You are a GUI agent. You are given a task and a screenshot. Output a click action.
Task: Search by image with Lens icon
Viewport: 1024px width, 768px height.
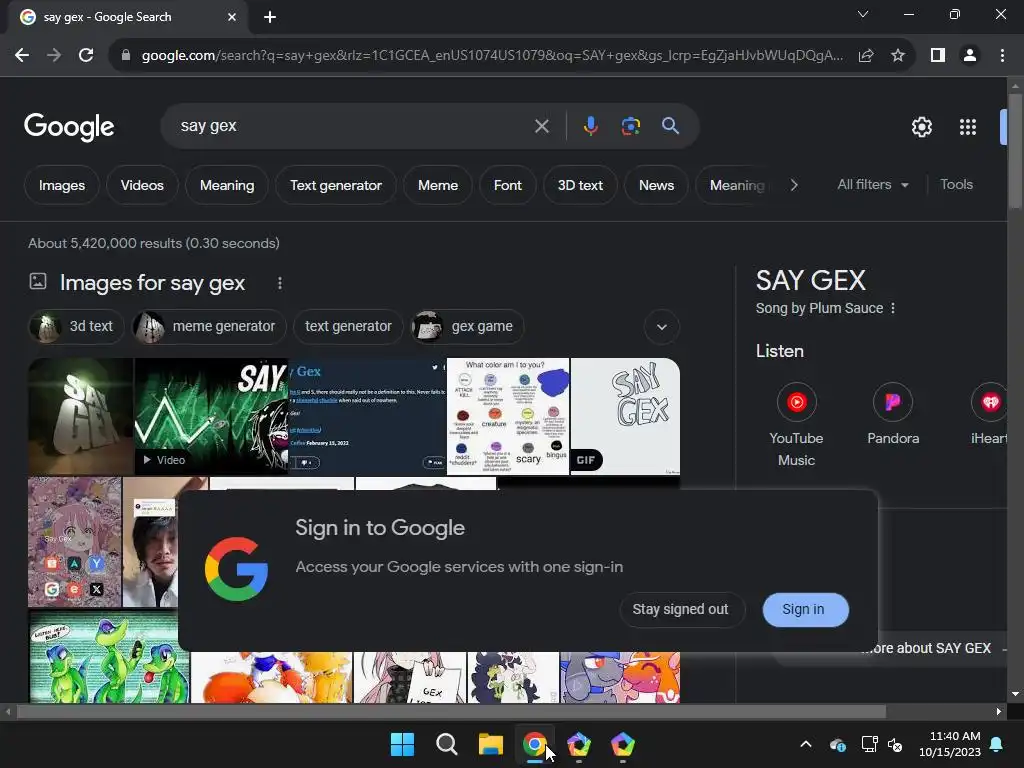630,126
